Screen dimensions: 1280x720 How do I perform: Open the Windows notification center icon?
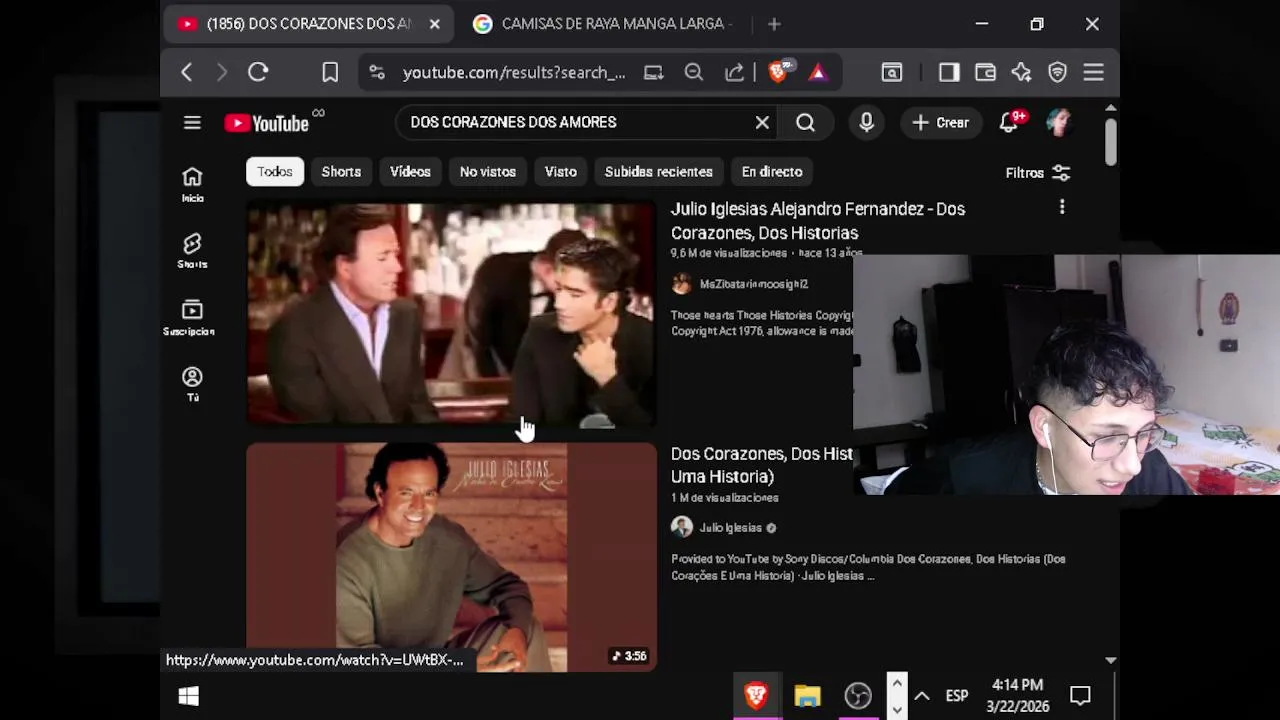pos(1080,696)
